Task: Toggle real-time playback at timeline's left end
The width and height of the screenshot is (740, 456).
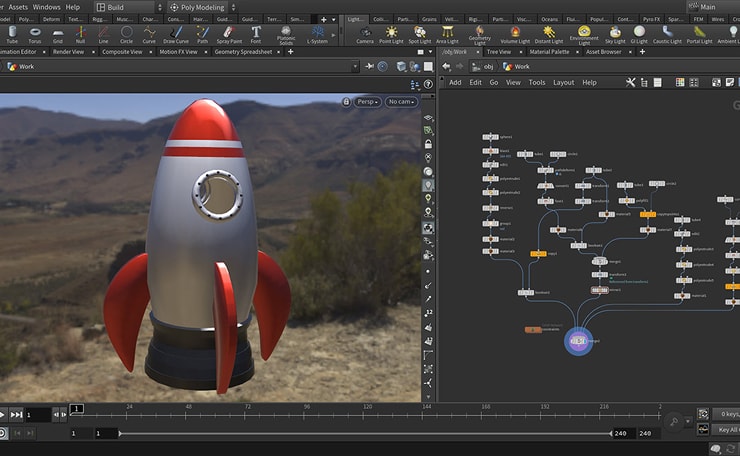Action: click(4, 433)
